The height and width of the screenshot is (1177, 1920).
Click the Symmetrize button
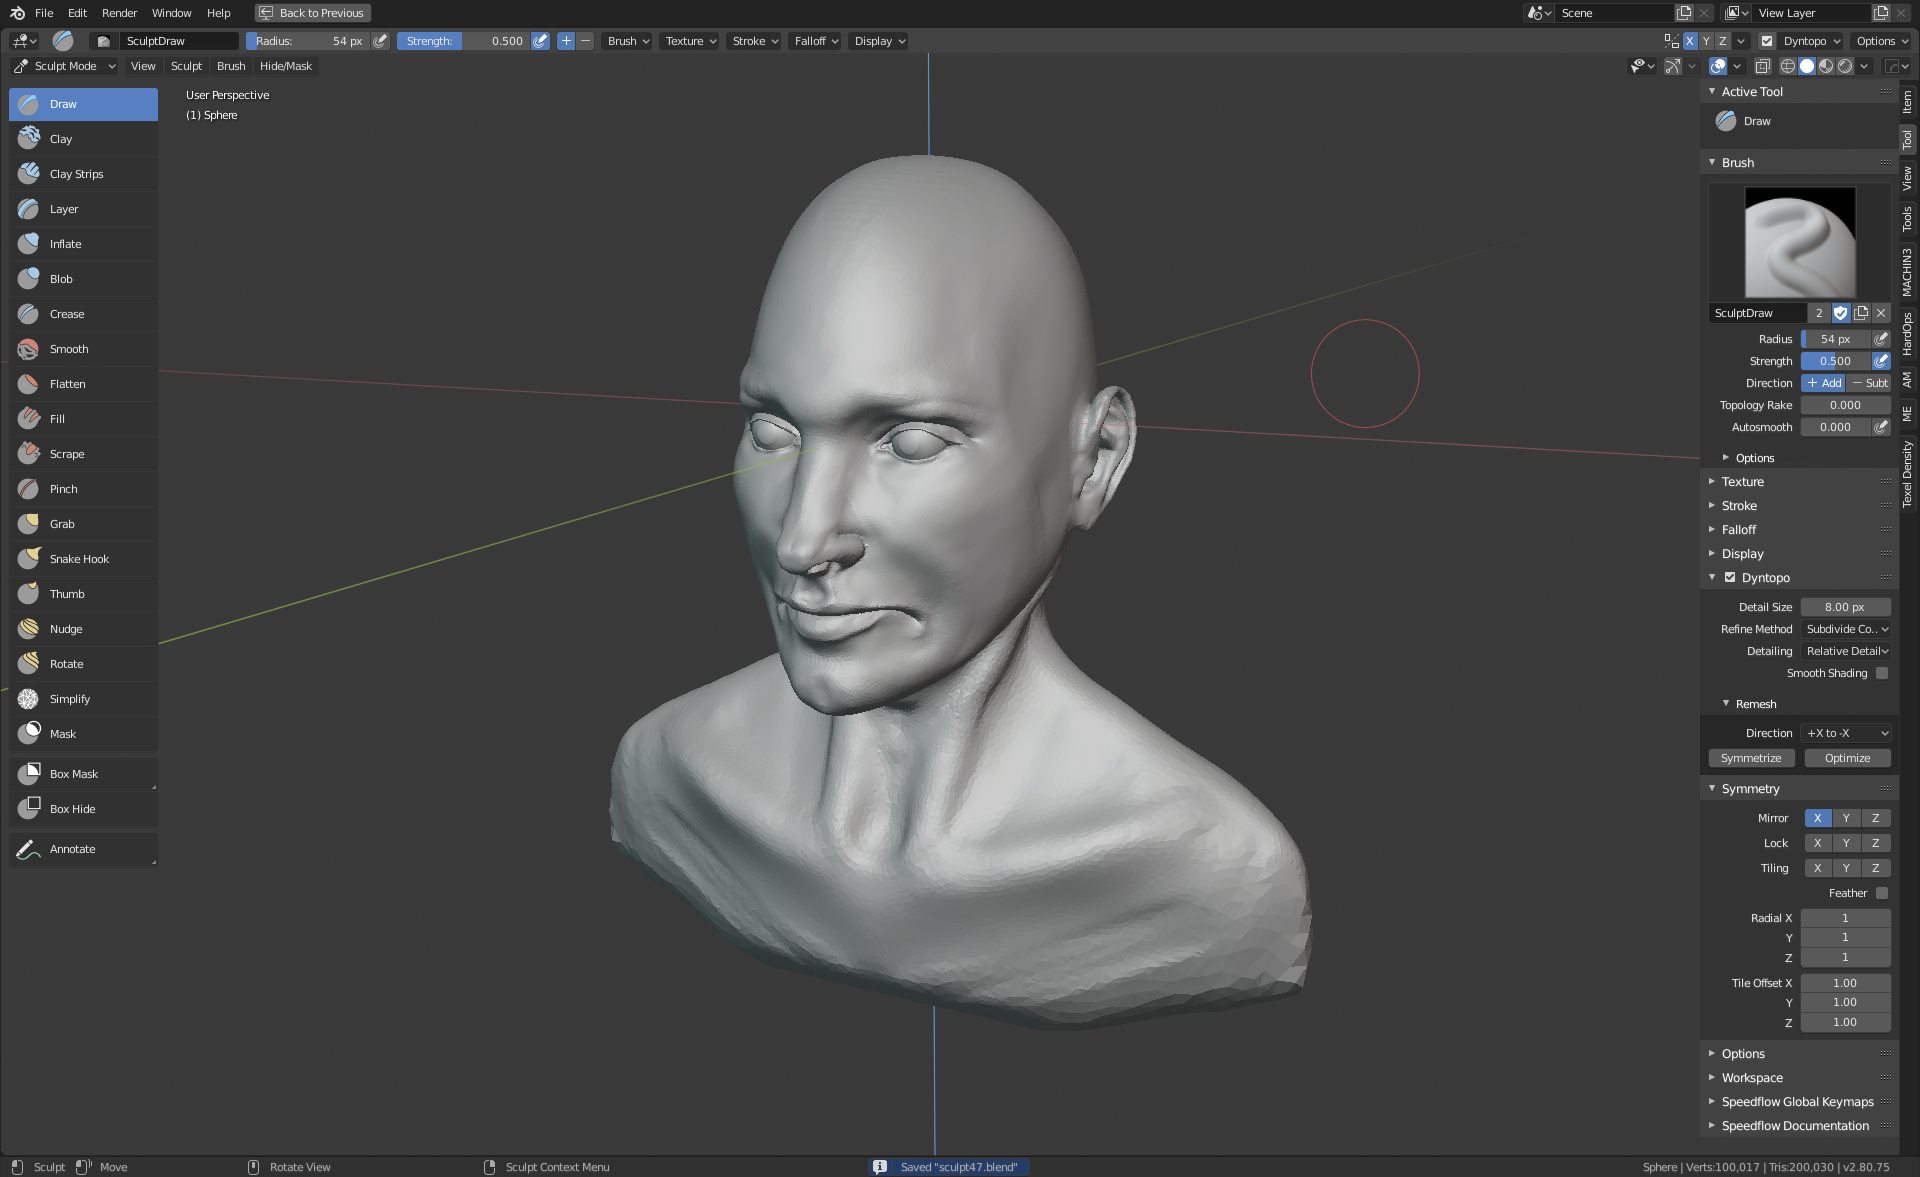pyautogui.click(x=1751, y=758)
